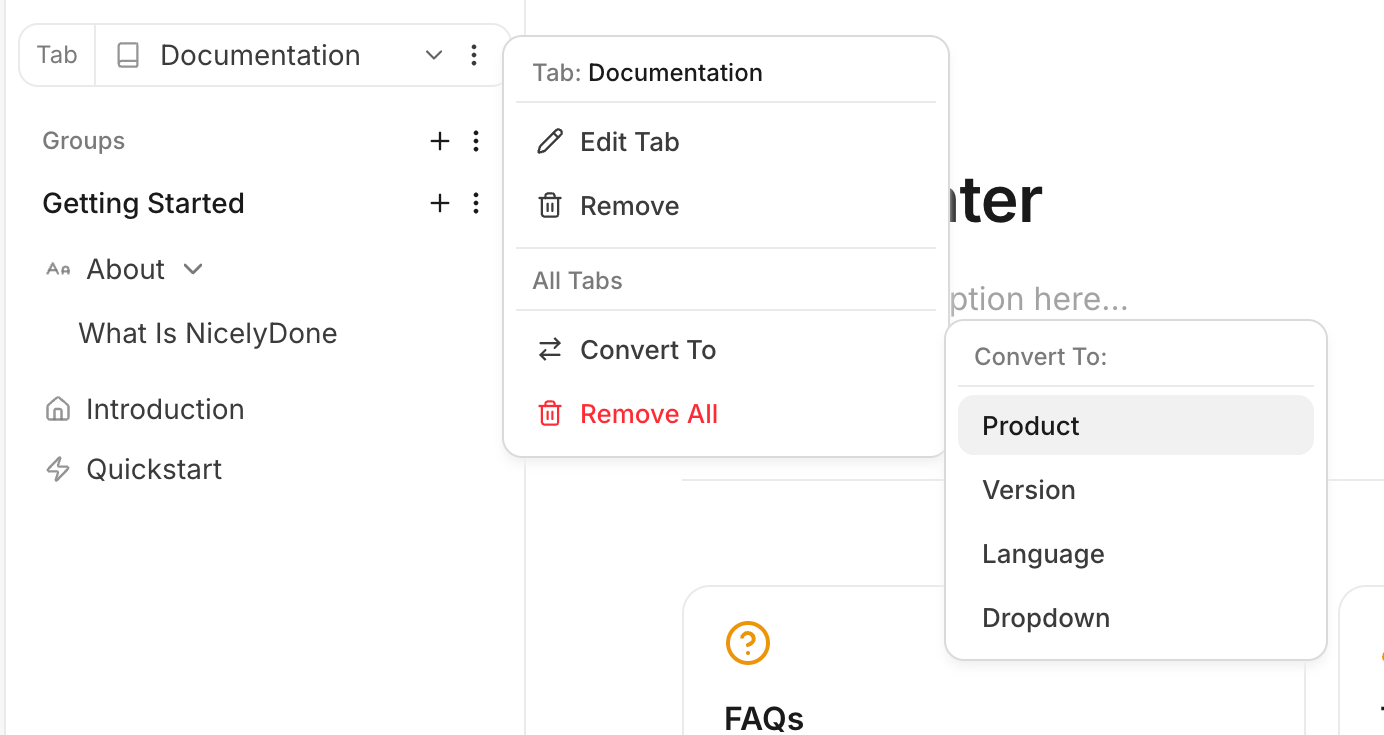The height and width of the screenshot is (735, 1384).
Task: Click the red trash Remove All icon
Action: pos(550,414)
